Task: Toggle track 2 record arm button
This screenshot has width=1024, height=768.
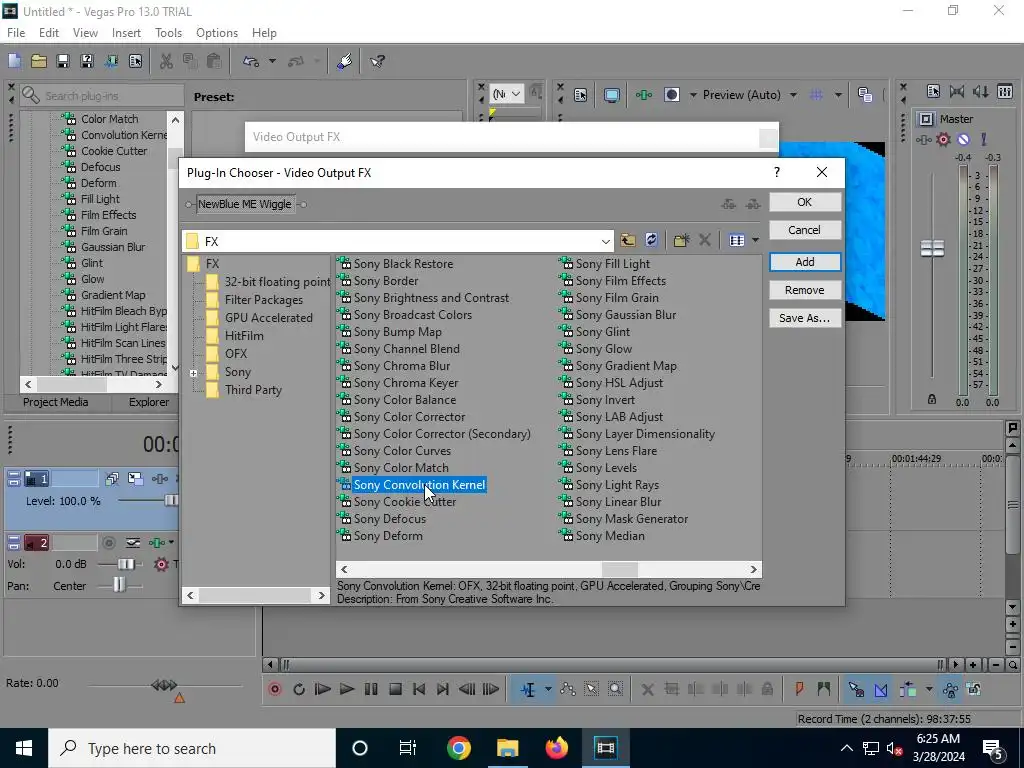Action: [x=109, y=543]
